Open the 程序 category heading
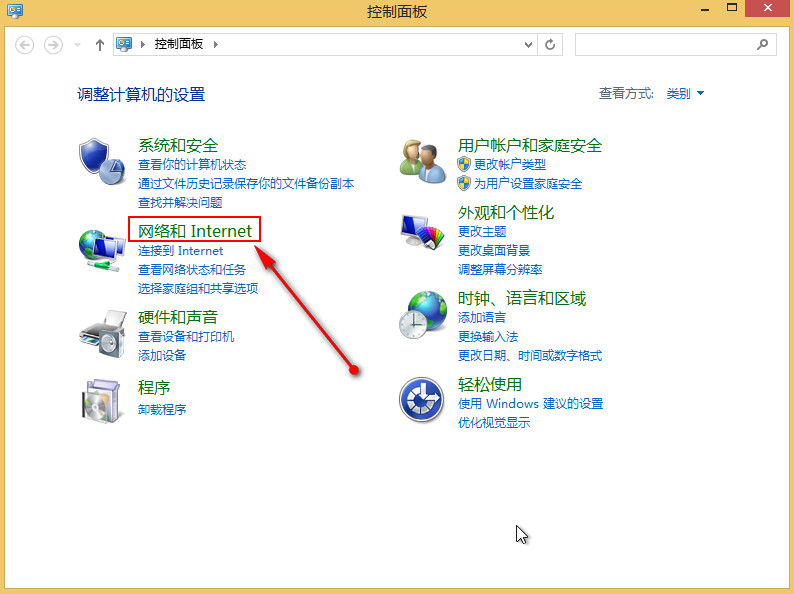Screen dimensions: 794x594 click(x=154, y=387)
